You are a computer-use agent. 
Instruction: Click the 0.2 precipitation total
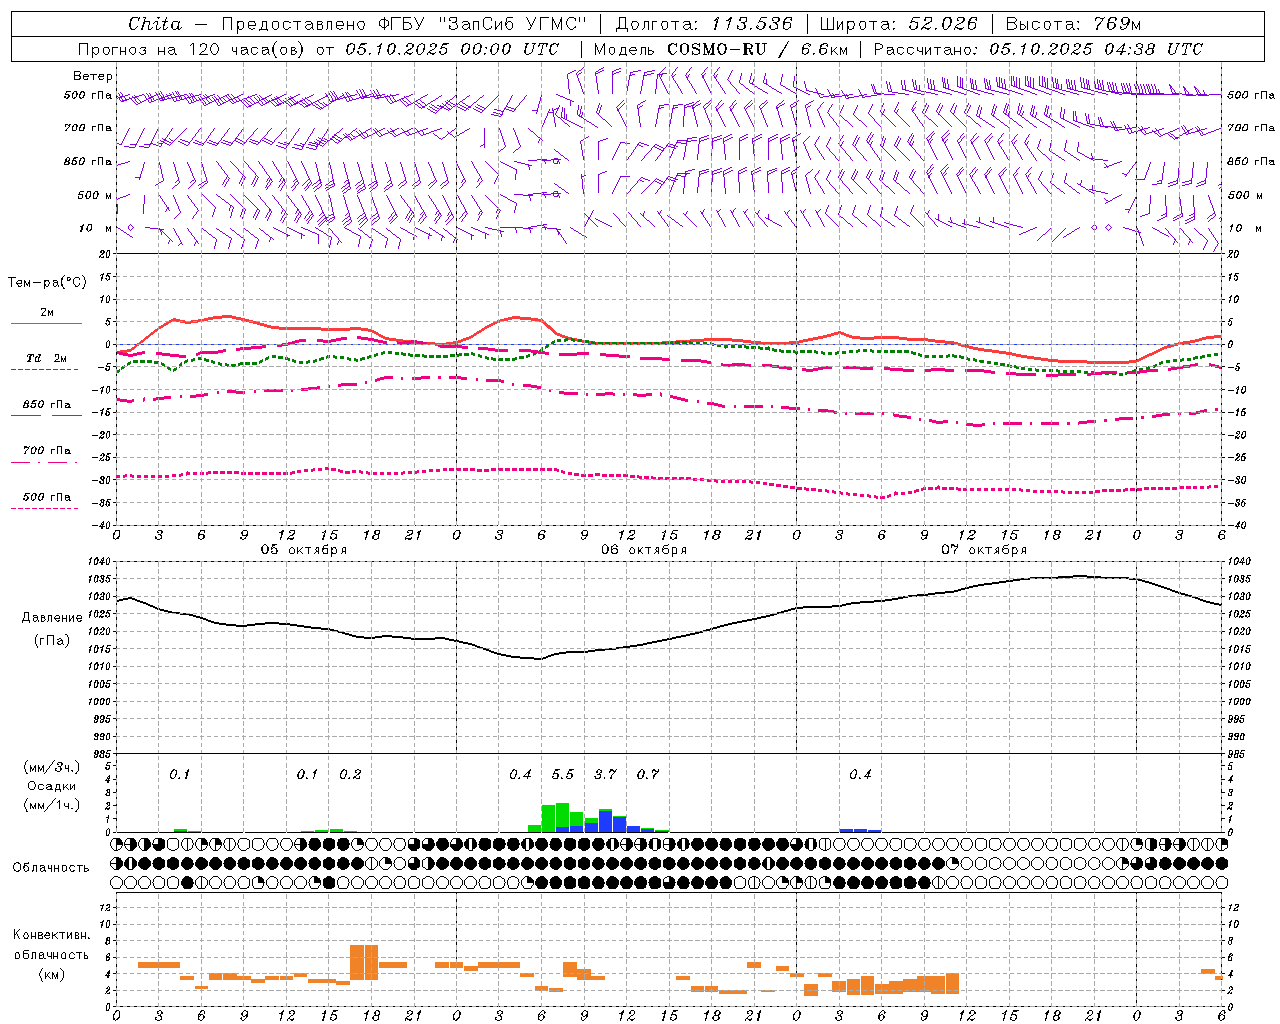tap(350, 775)
